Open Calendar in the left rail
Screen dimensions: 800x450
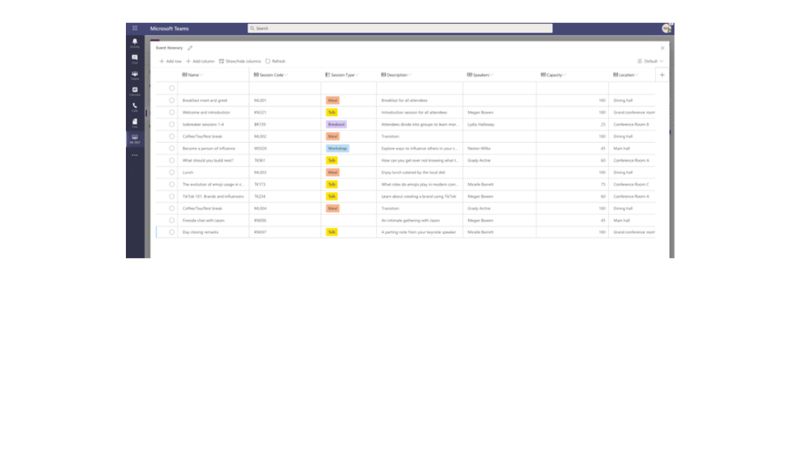(x=135, y=91)
